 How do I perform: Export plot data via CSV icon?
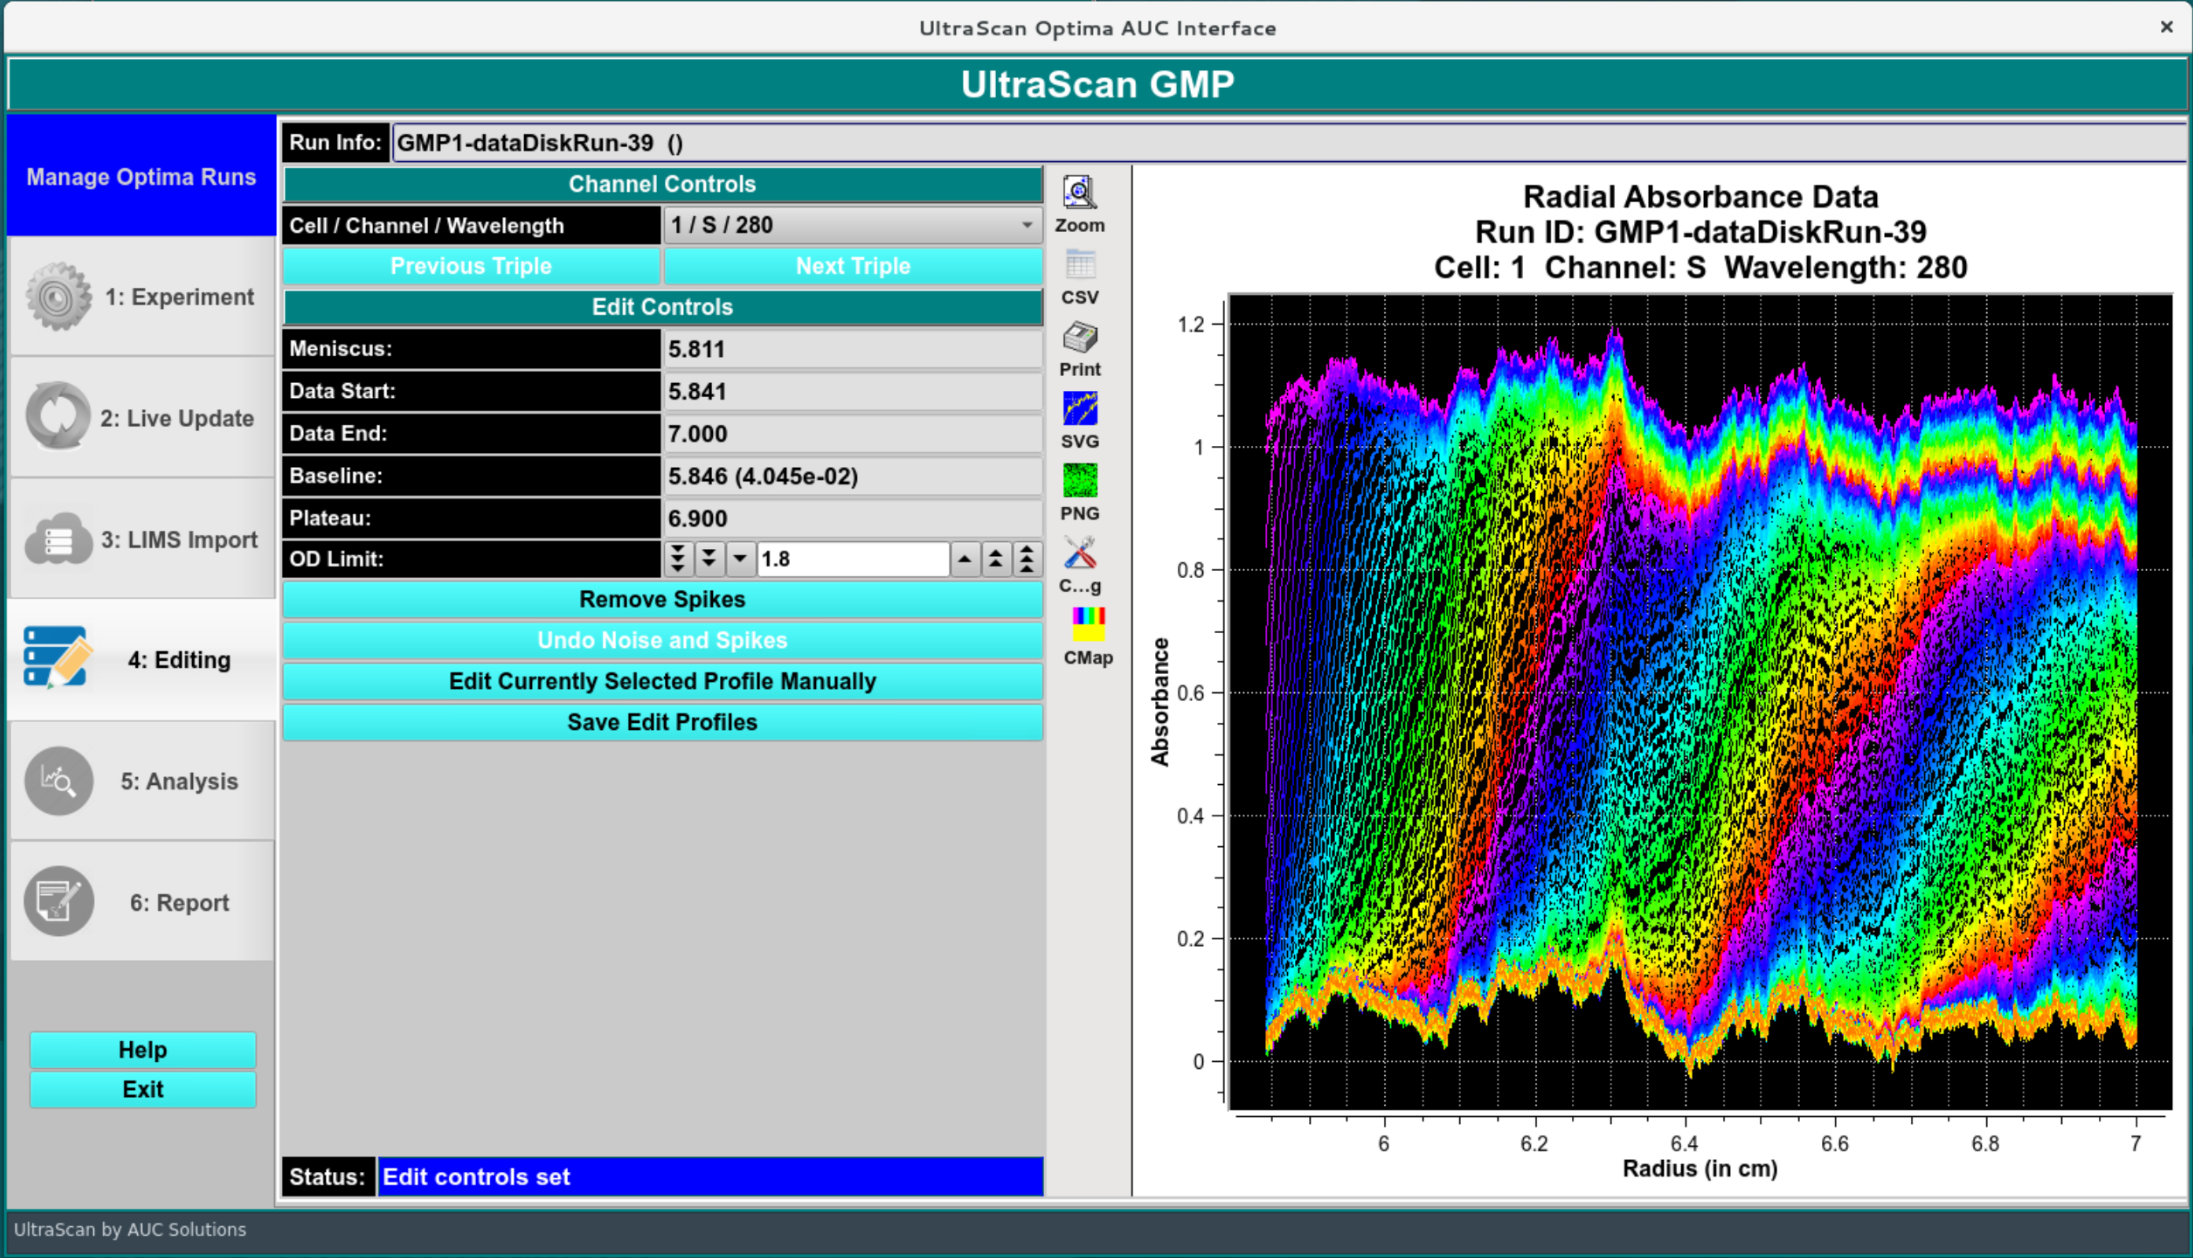point(1079,266)
